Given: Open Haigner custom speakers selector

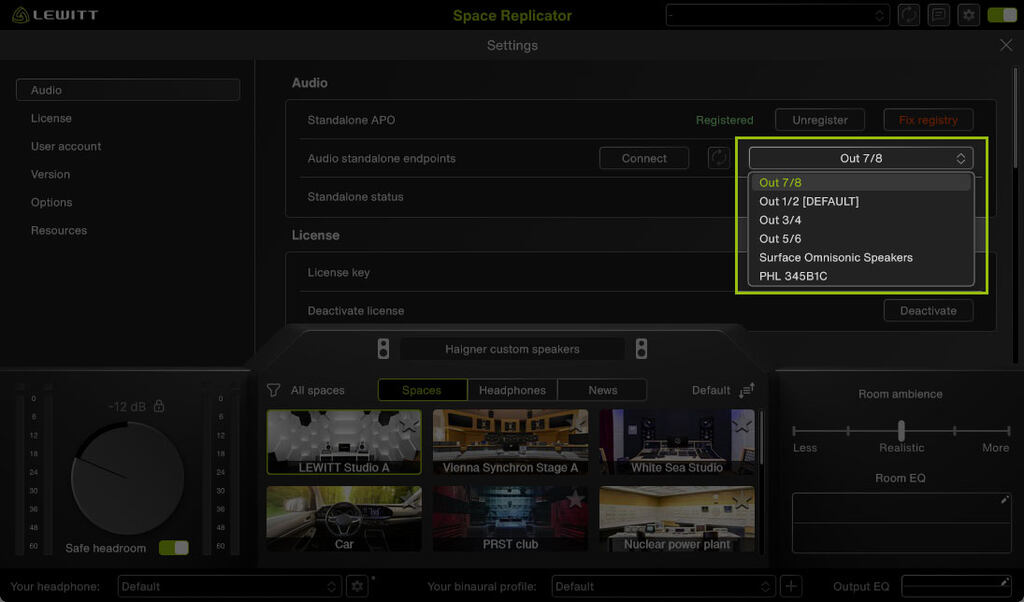Looking at the screenshot, I should pos(512,349).
